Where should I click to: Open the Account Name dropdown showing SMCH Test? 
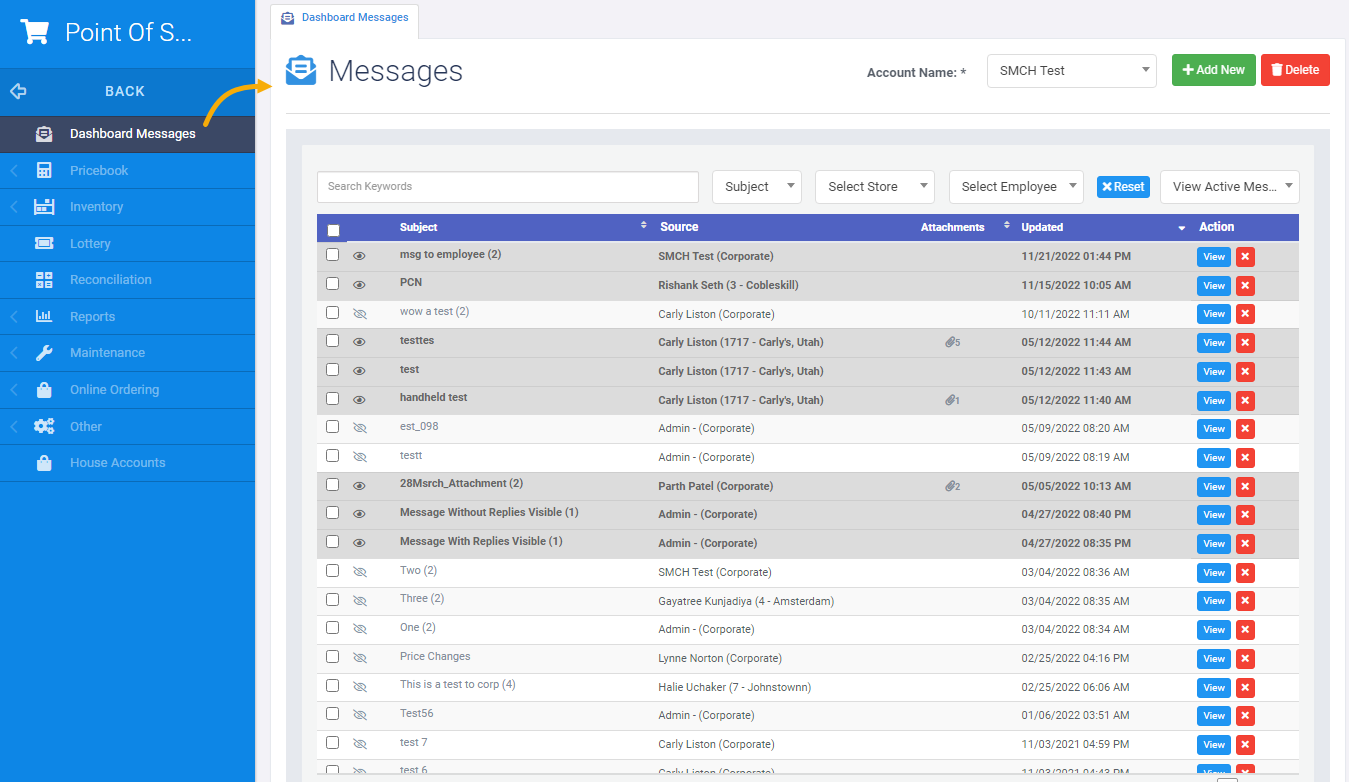tap(1071, 70)
